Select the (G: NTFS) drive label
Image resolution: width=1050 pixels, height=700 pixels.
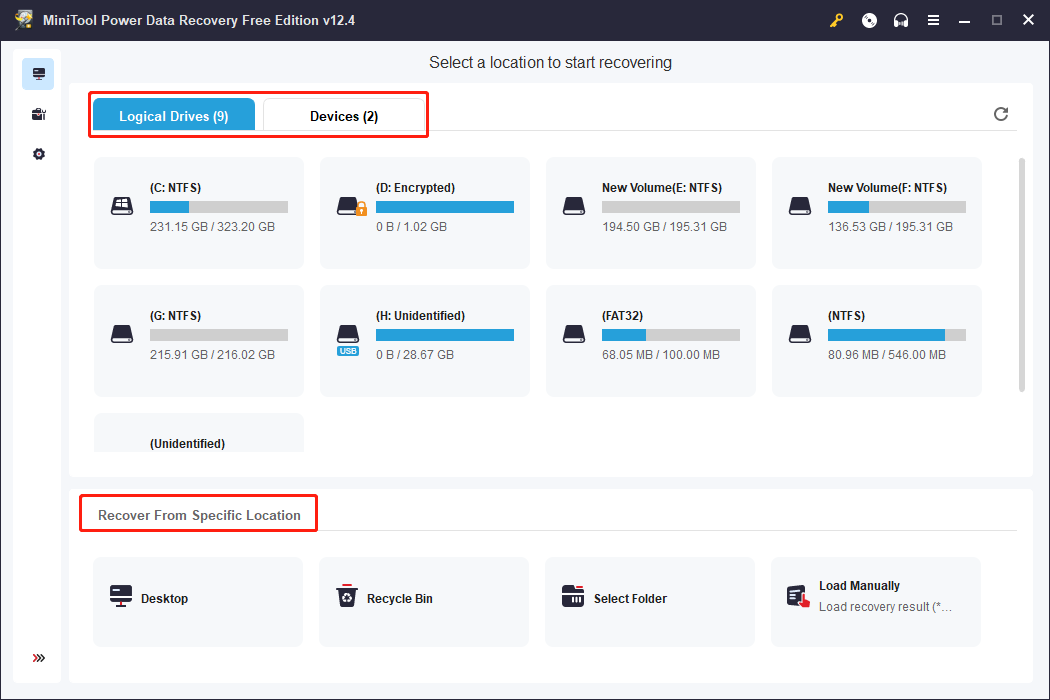point(175,316)
